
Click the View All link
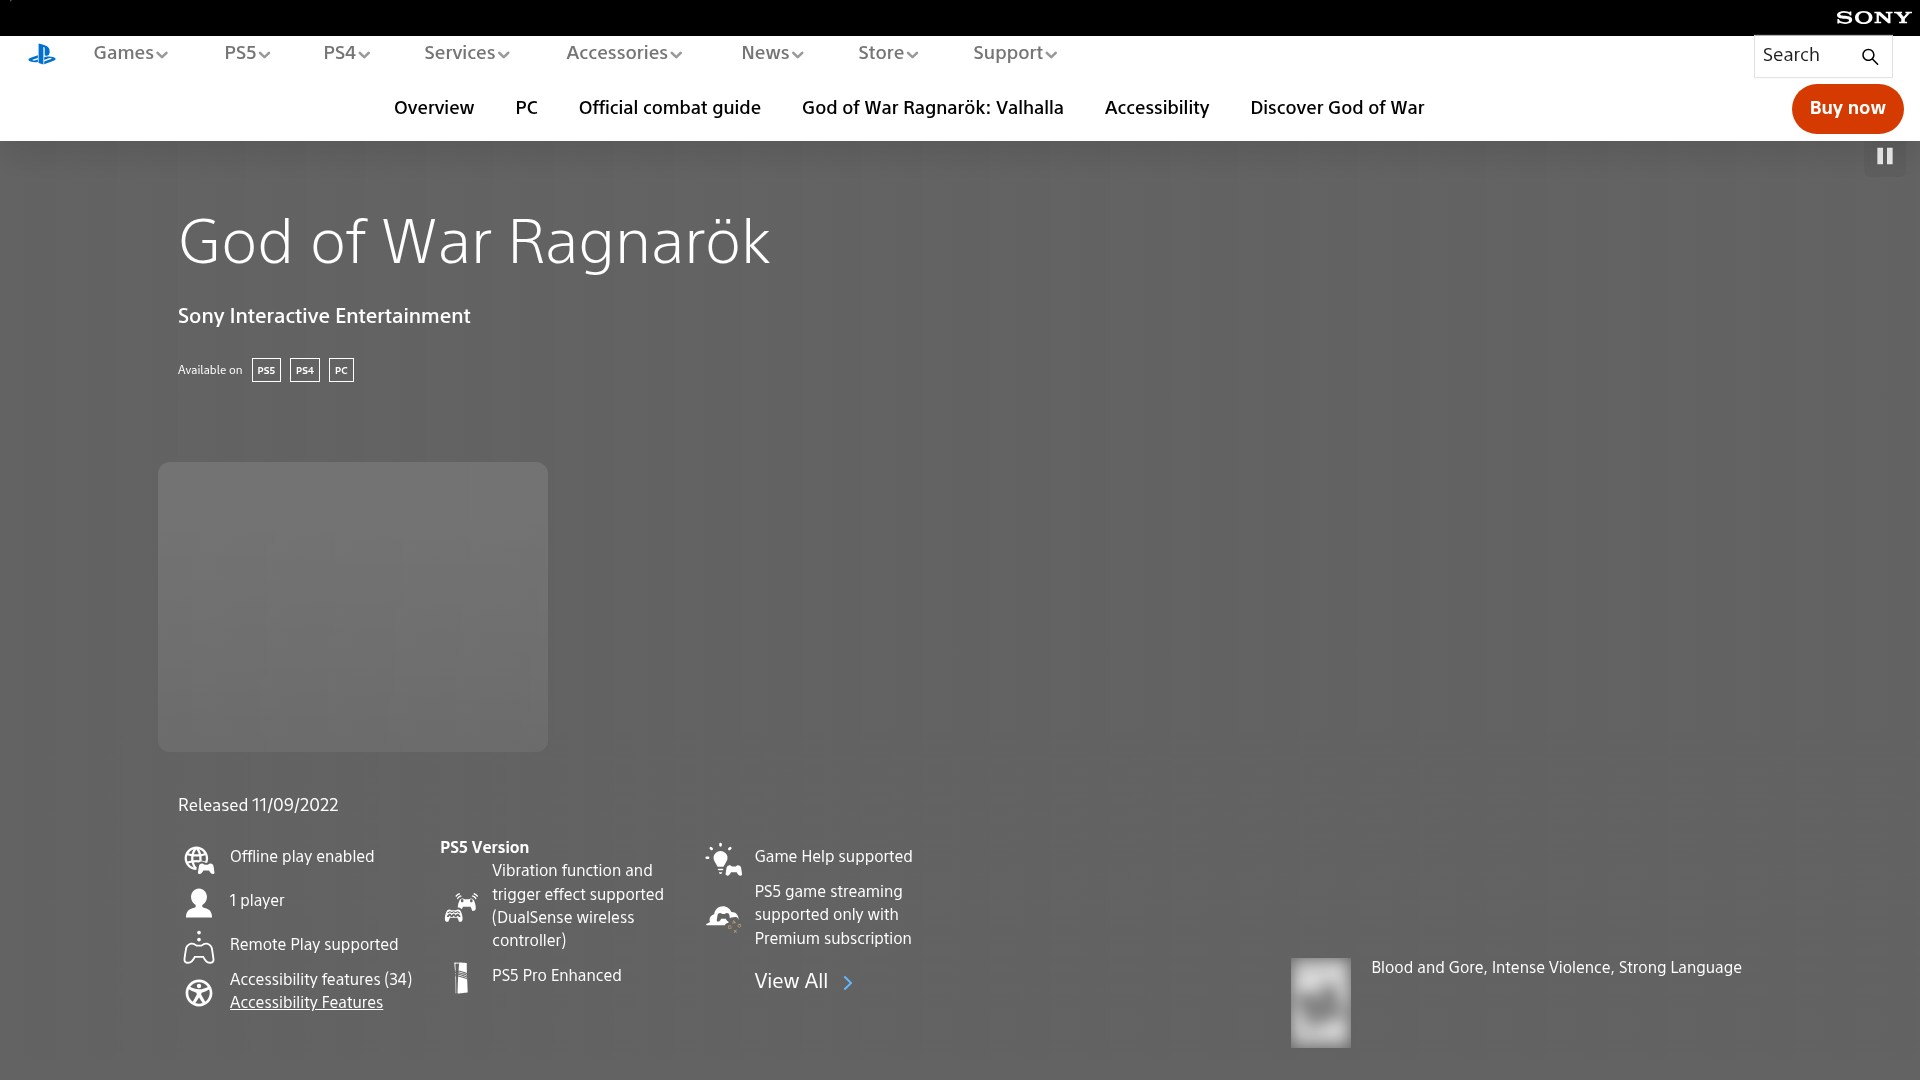[791, 982]
